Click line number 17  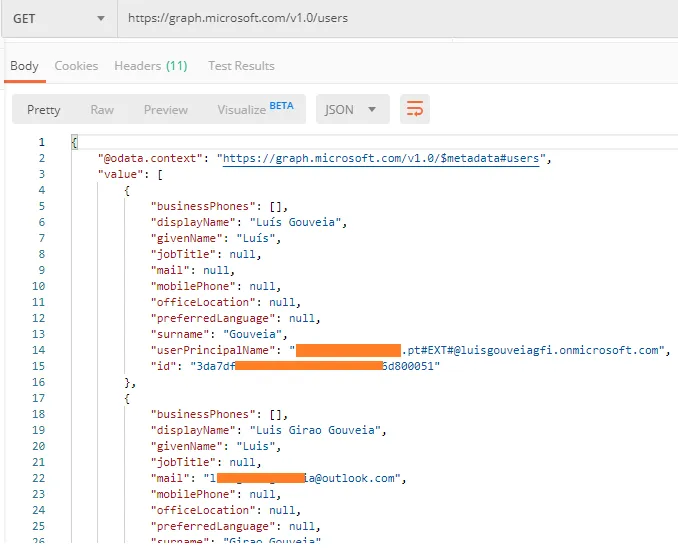[x=38, y=398]
